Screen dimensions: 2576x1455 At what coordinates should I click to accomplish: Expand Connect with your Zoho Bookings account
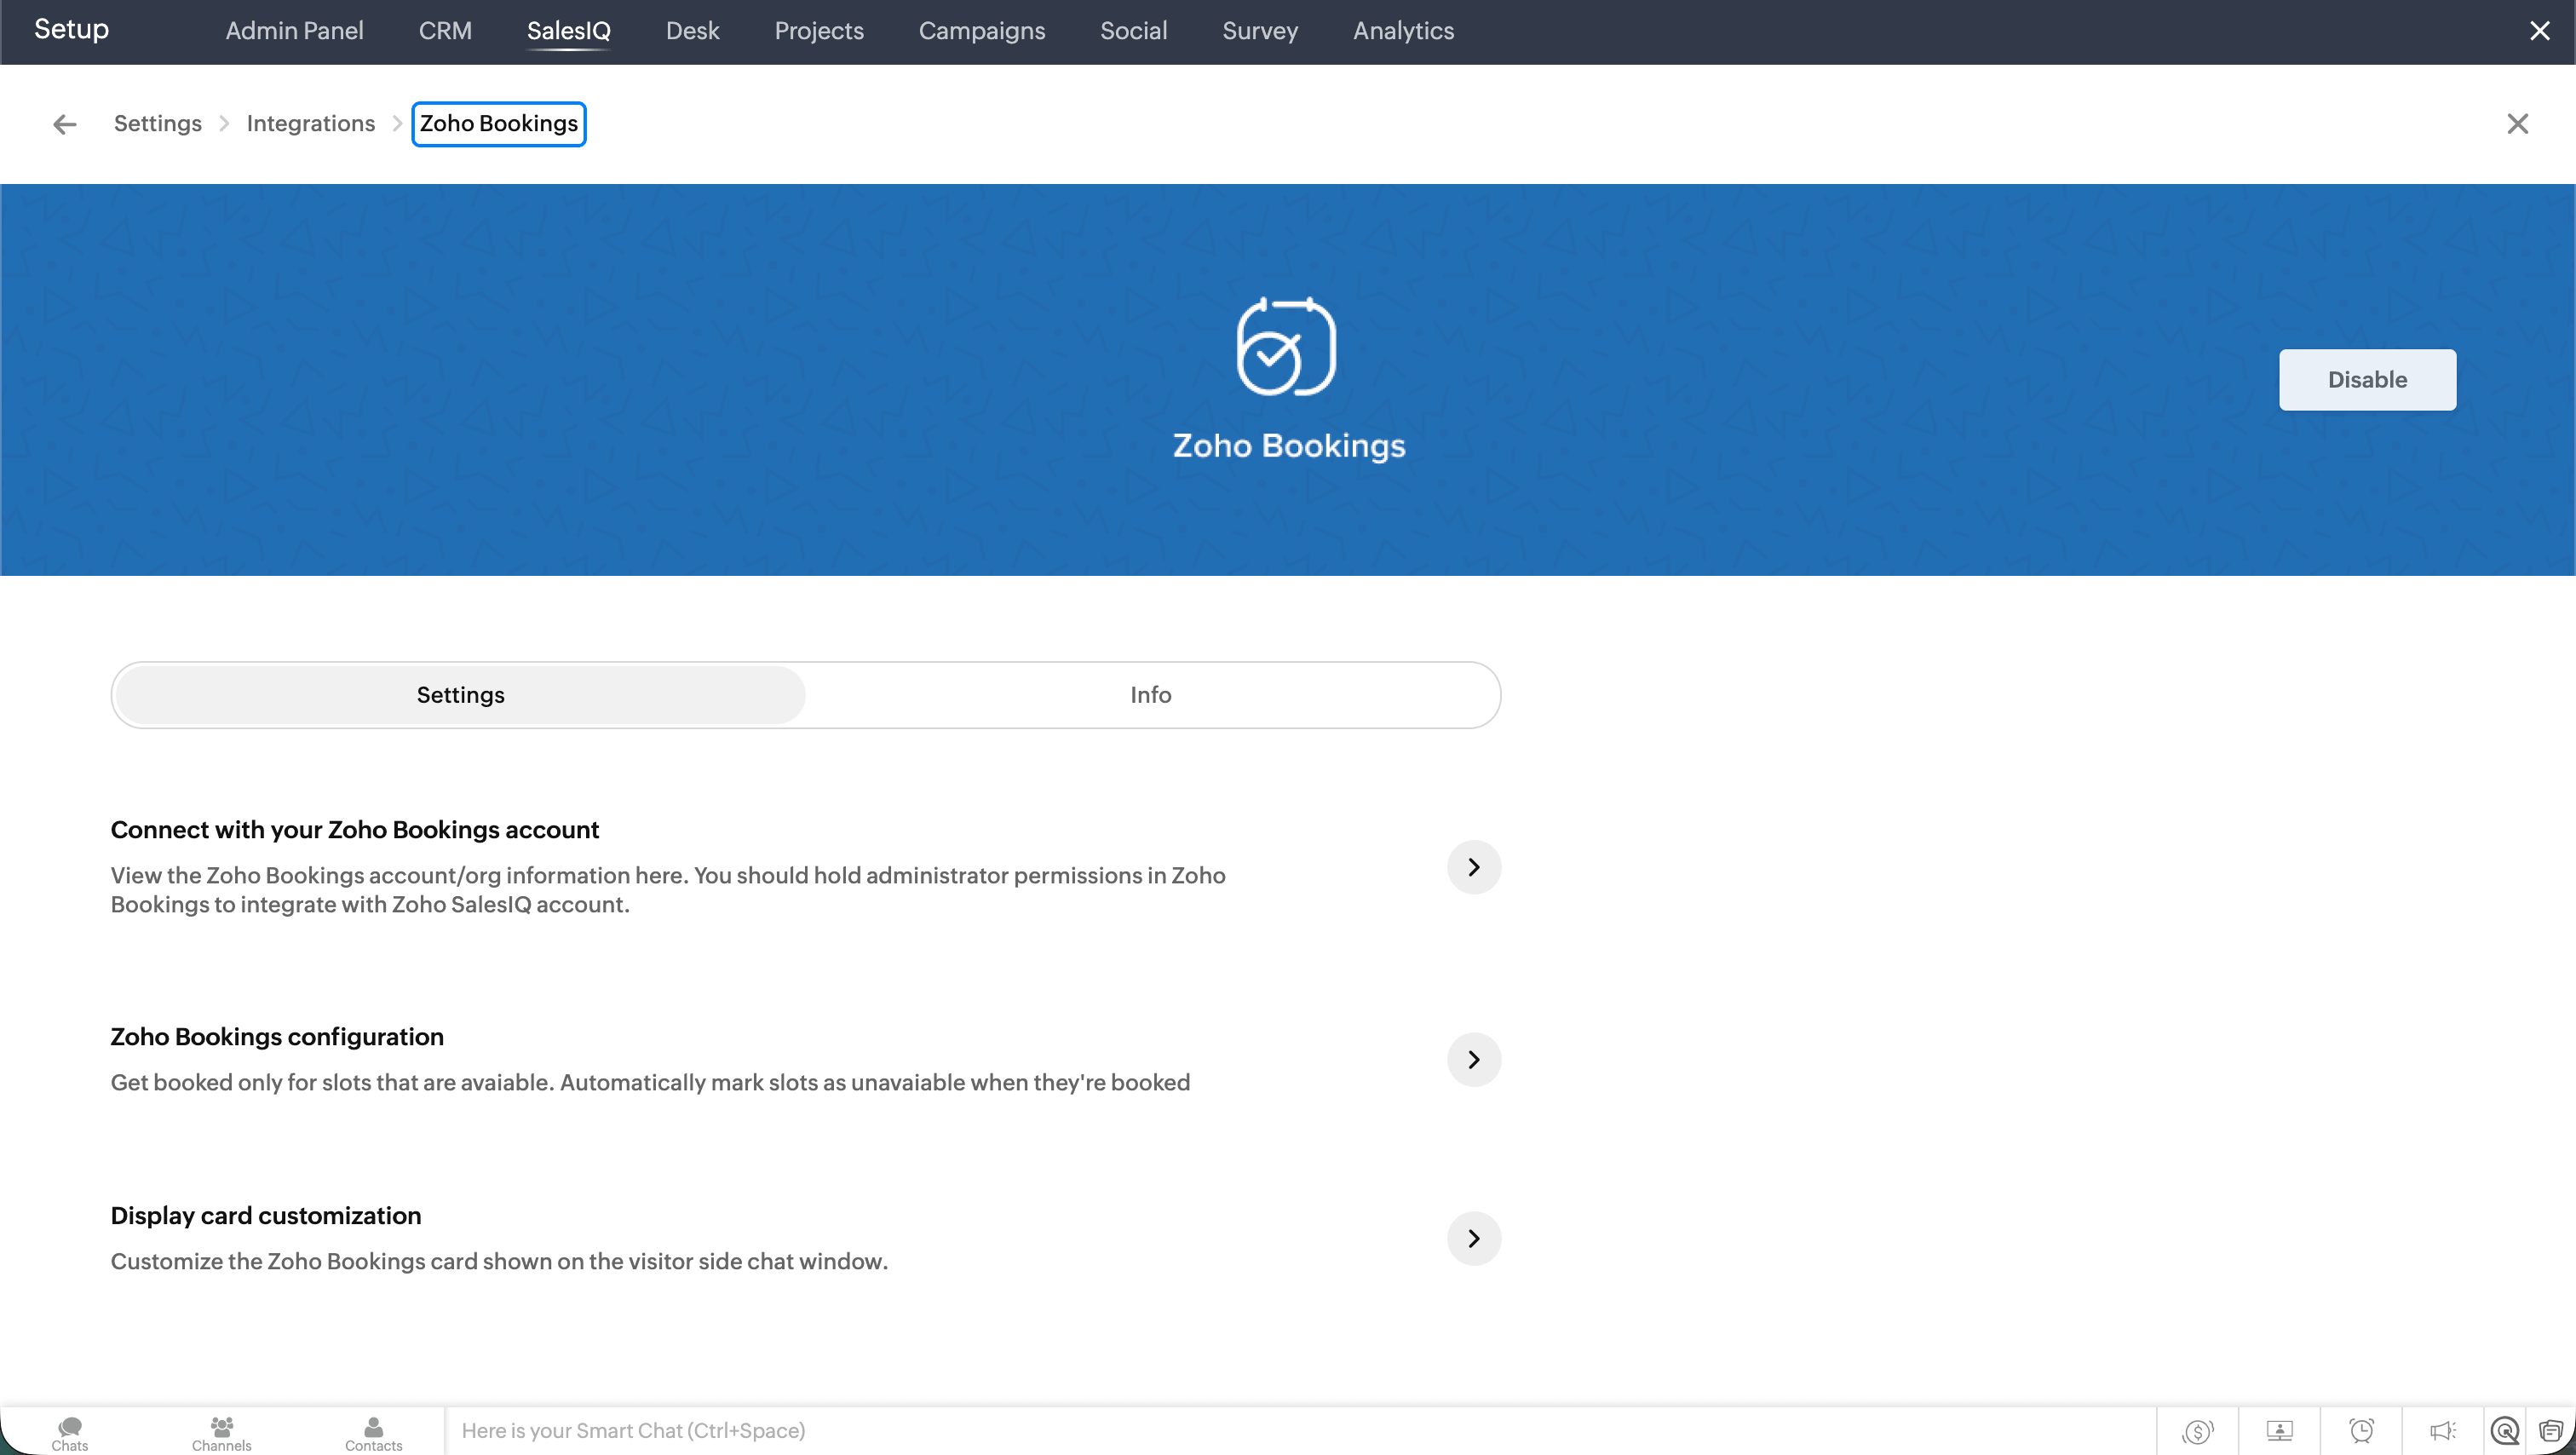[x=1474, y=867]
